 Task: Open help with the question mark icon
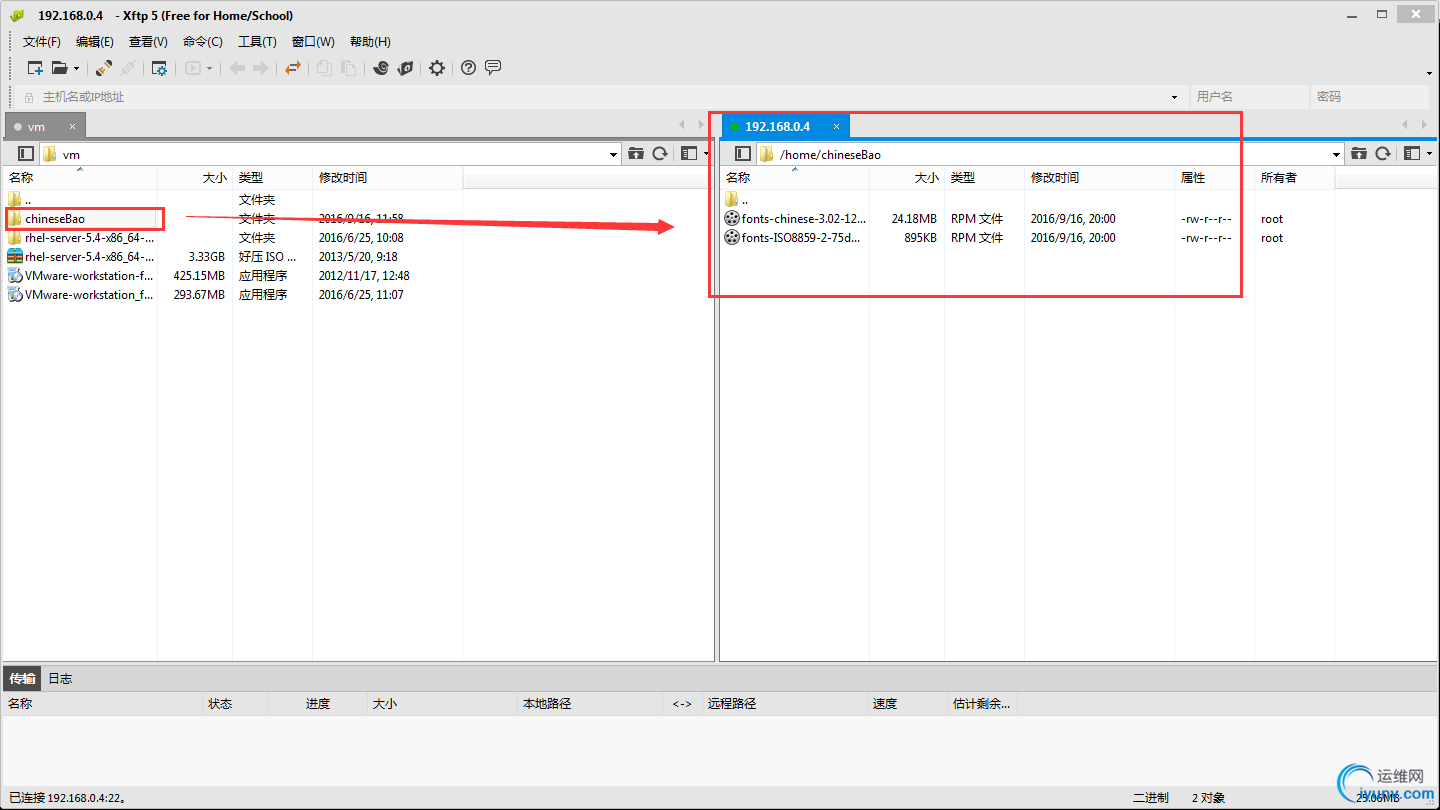click(468, 68)
